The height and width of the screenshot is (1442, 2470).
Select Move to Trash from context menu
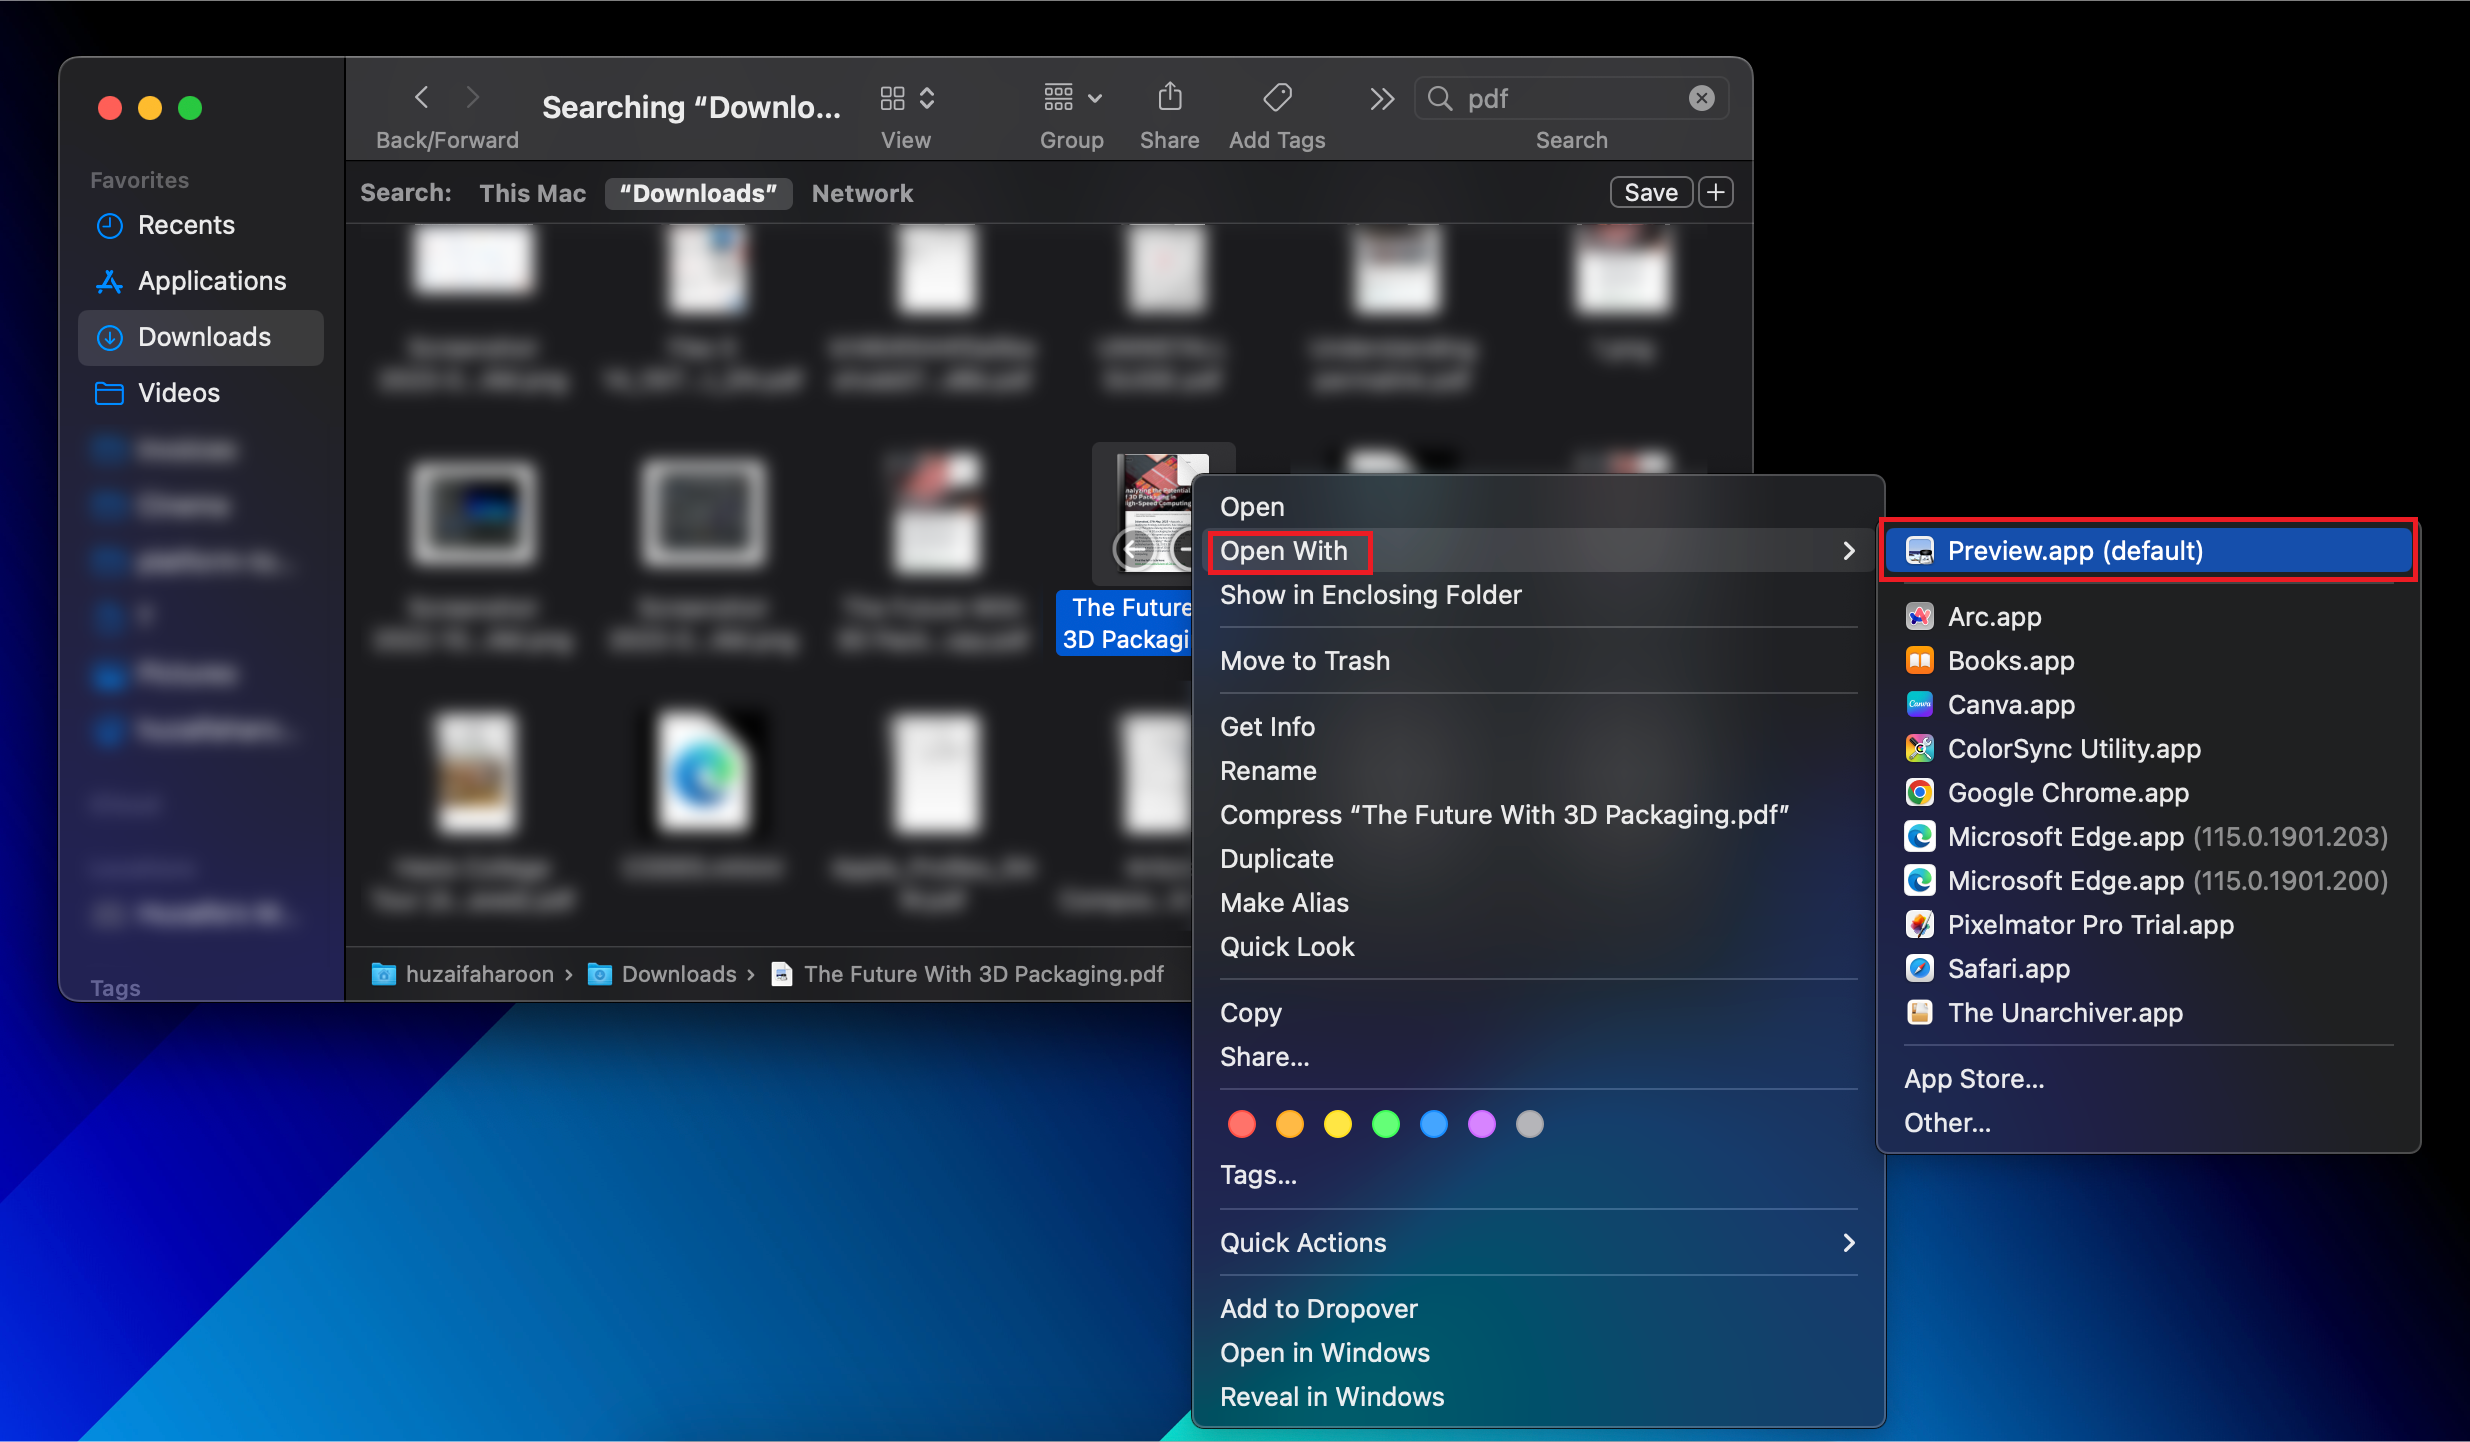click(1304, 661)
